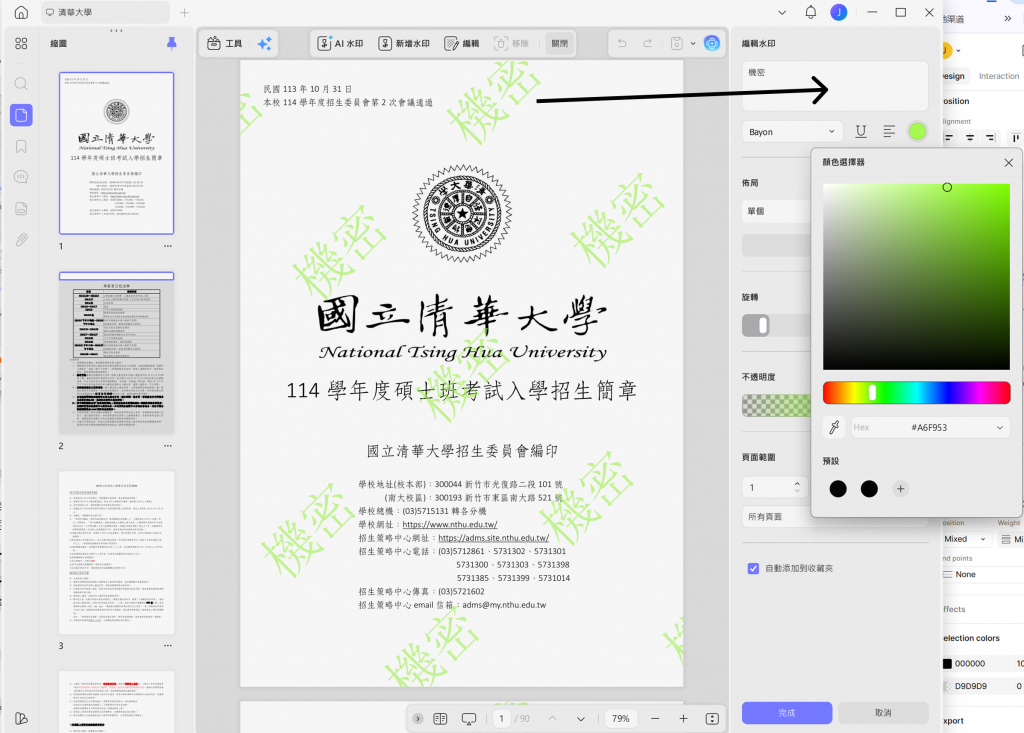Pin the 縮圖 thumbnail panel
The height and width of the screenshot is (733, 1024).
point(172,43)
